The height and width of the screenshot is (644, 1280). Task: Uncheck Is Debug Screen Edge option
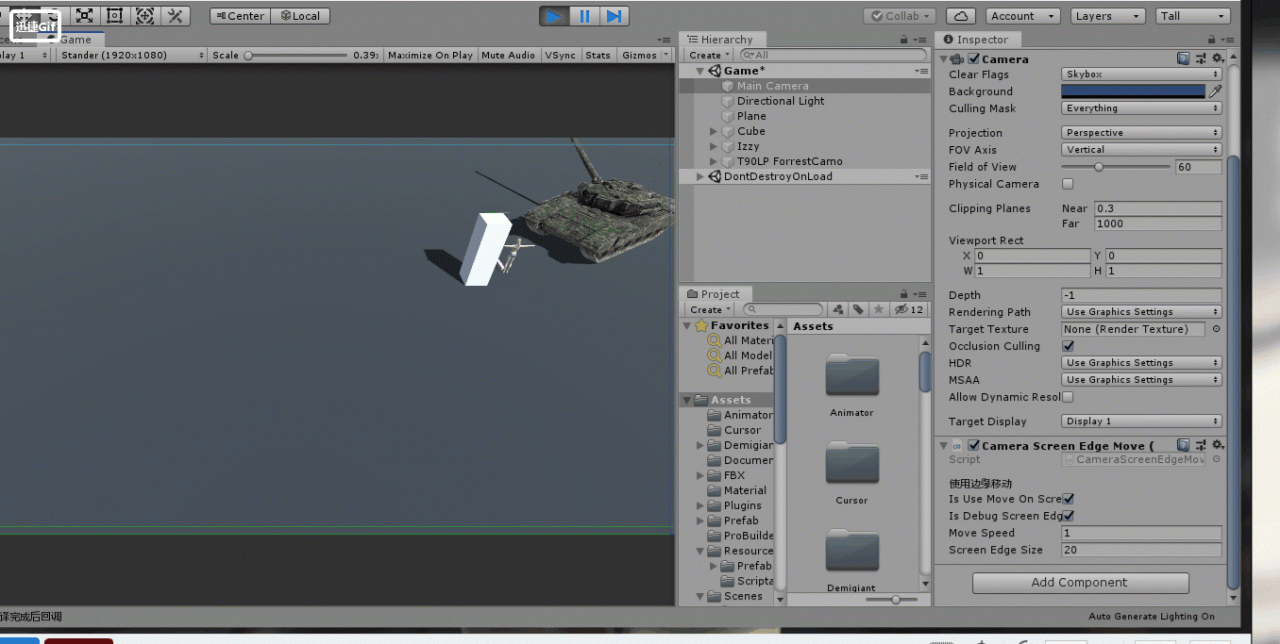point(1068,516)
